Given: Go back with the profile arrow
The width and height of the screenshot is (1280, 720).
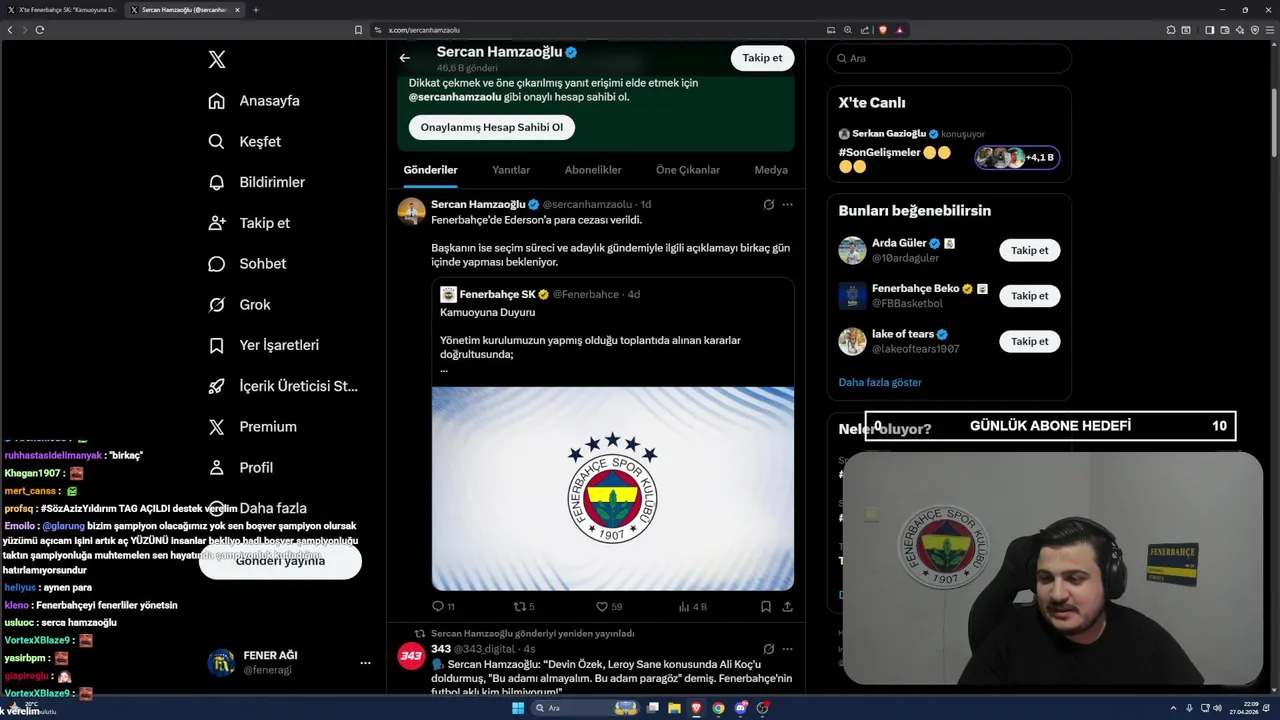Looking at the screenshot, I should (405, 58).
